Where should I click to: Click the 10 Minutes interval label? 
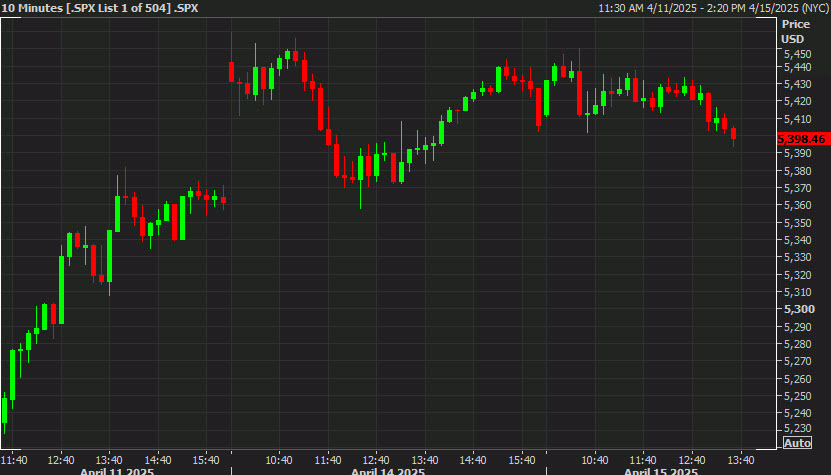coord(31,8)
